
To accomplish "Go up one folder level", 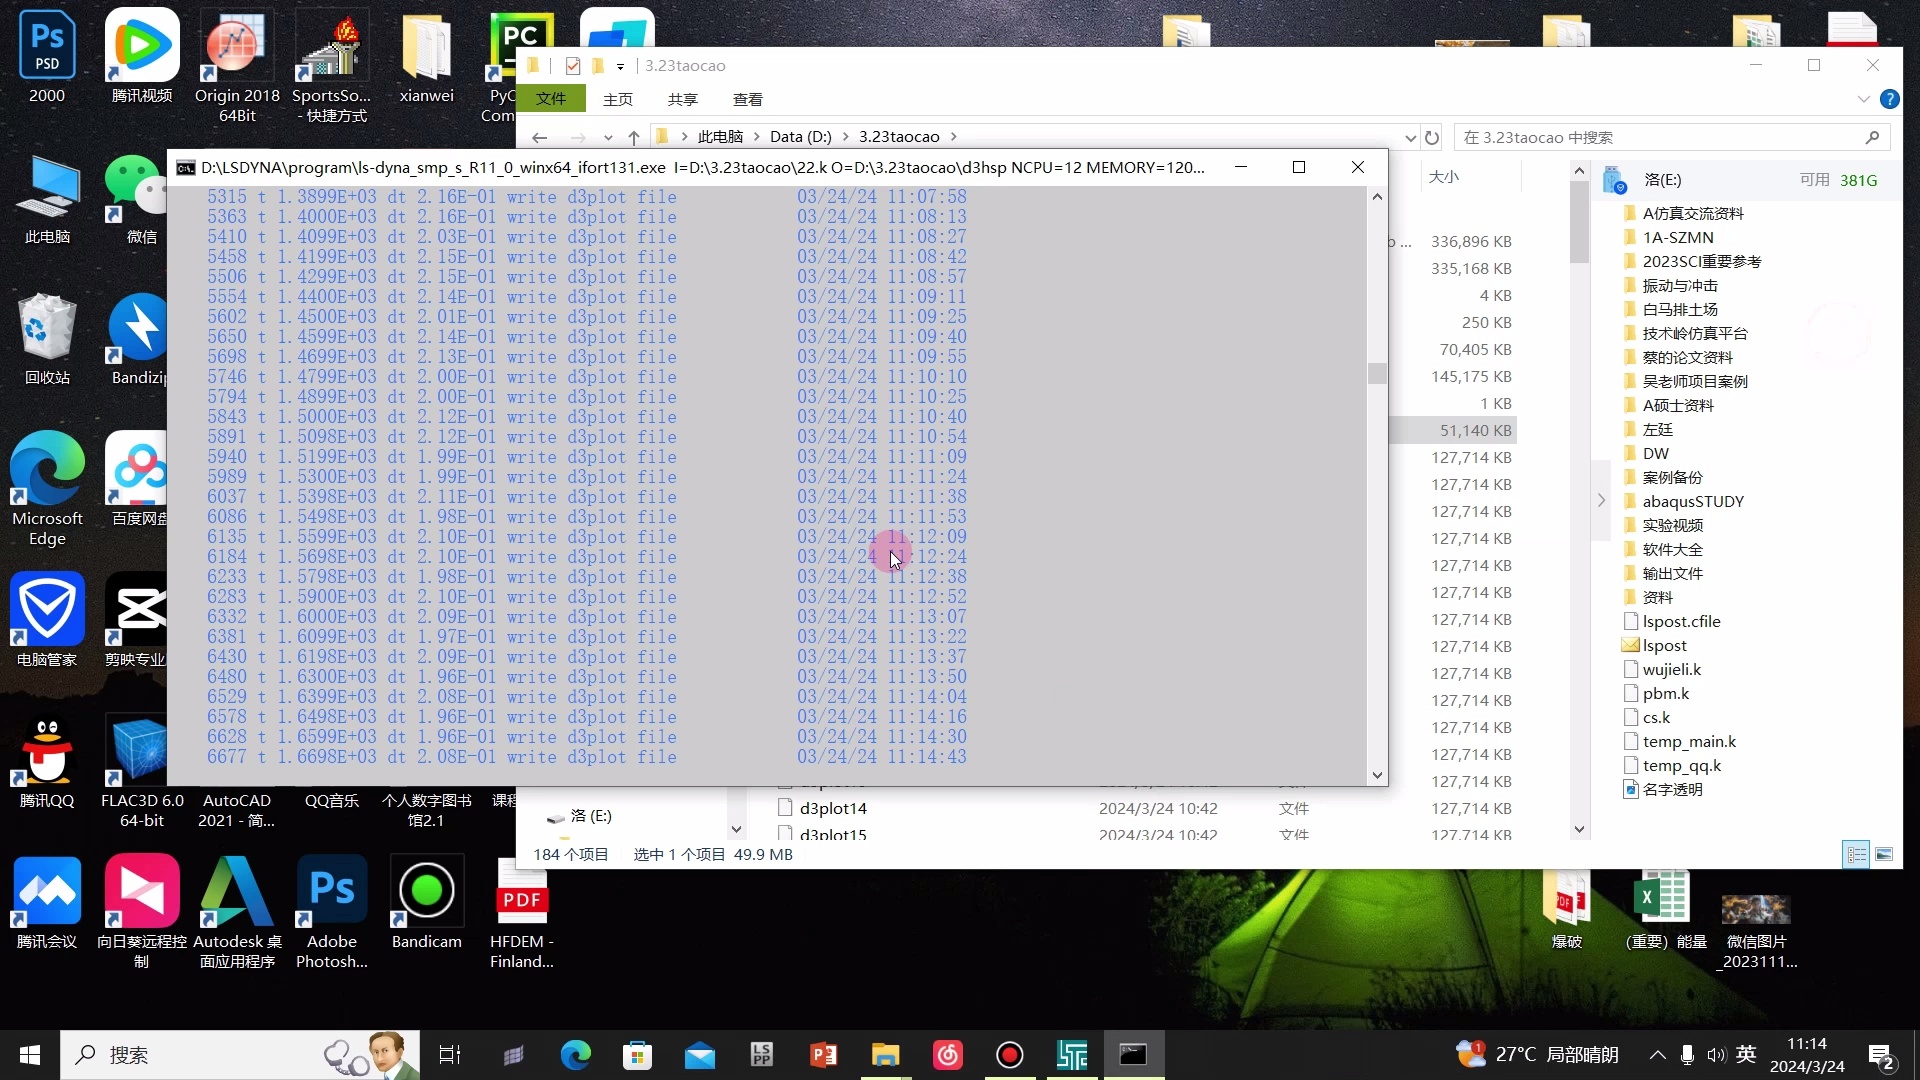I will [x=634, y=138].
